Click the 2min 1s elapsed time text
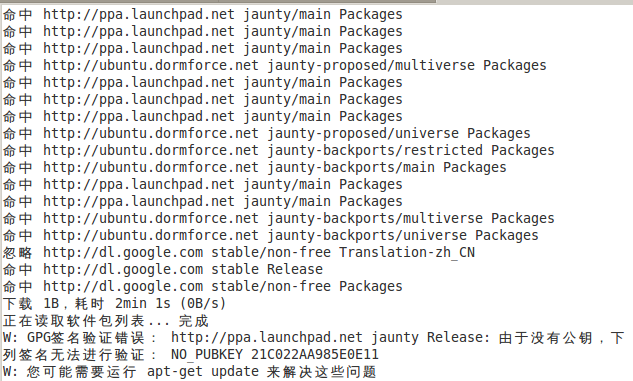 pyautogui.click(x=143, y=304)
